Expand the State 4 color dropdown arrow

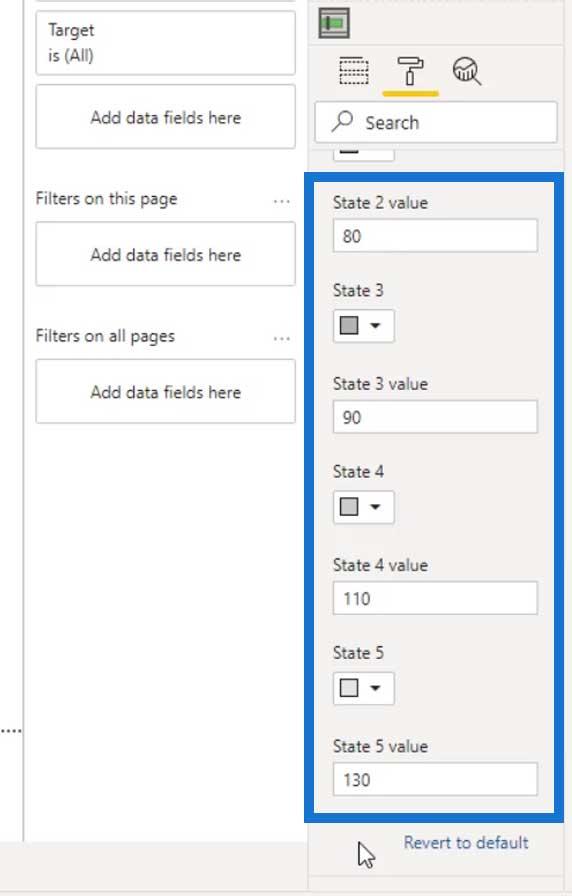(x=375, y=507)
